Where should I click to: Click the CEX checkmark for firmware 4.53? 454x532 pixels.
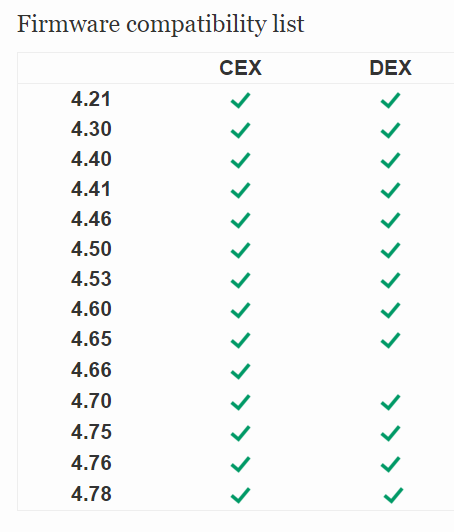click(240, 280)
